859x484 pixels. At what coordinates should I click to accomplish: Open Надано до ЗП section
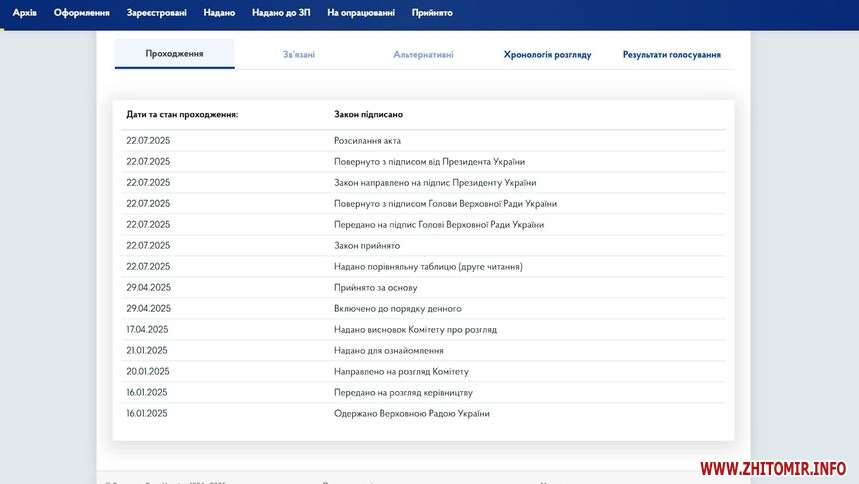[281, 13]
